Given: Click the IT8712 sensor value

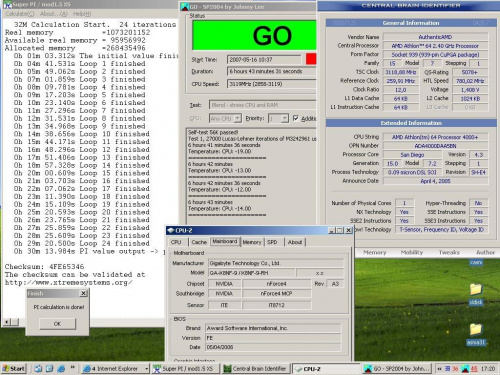Looking at the screenshot, I should tap(277, 305).
